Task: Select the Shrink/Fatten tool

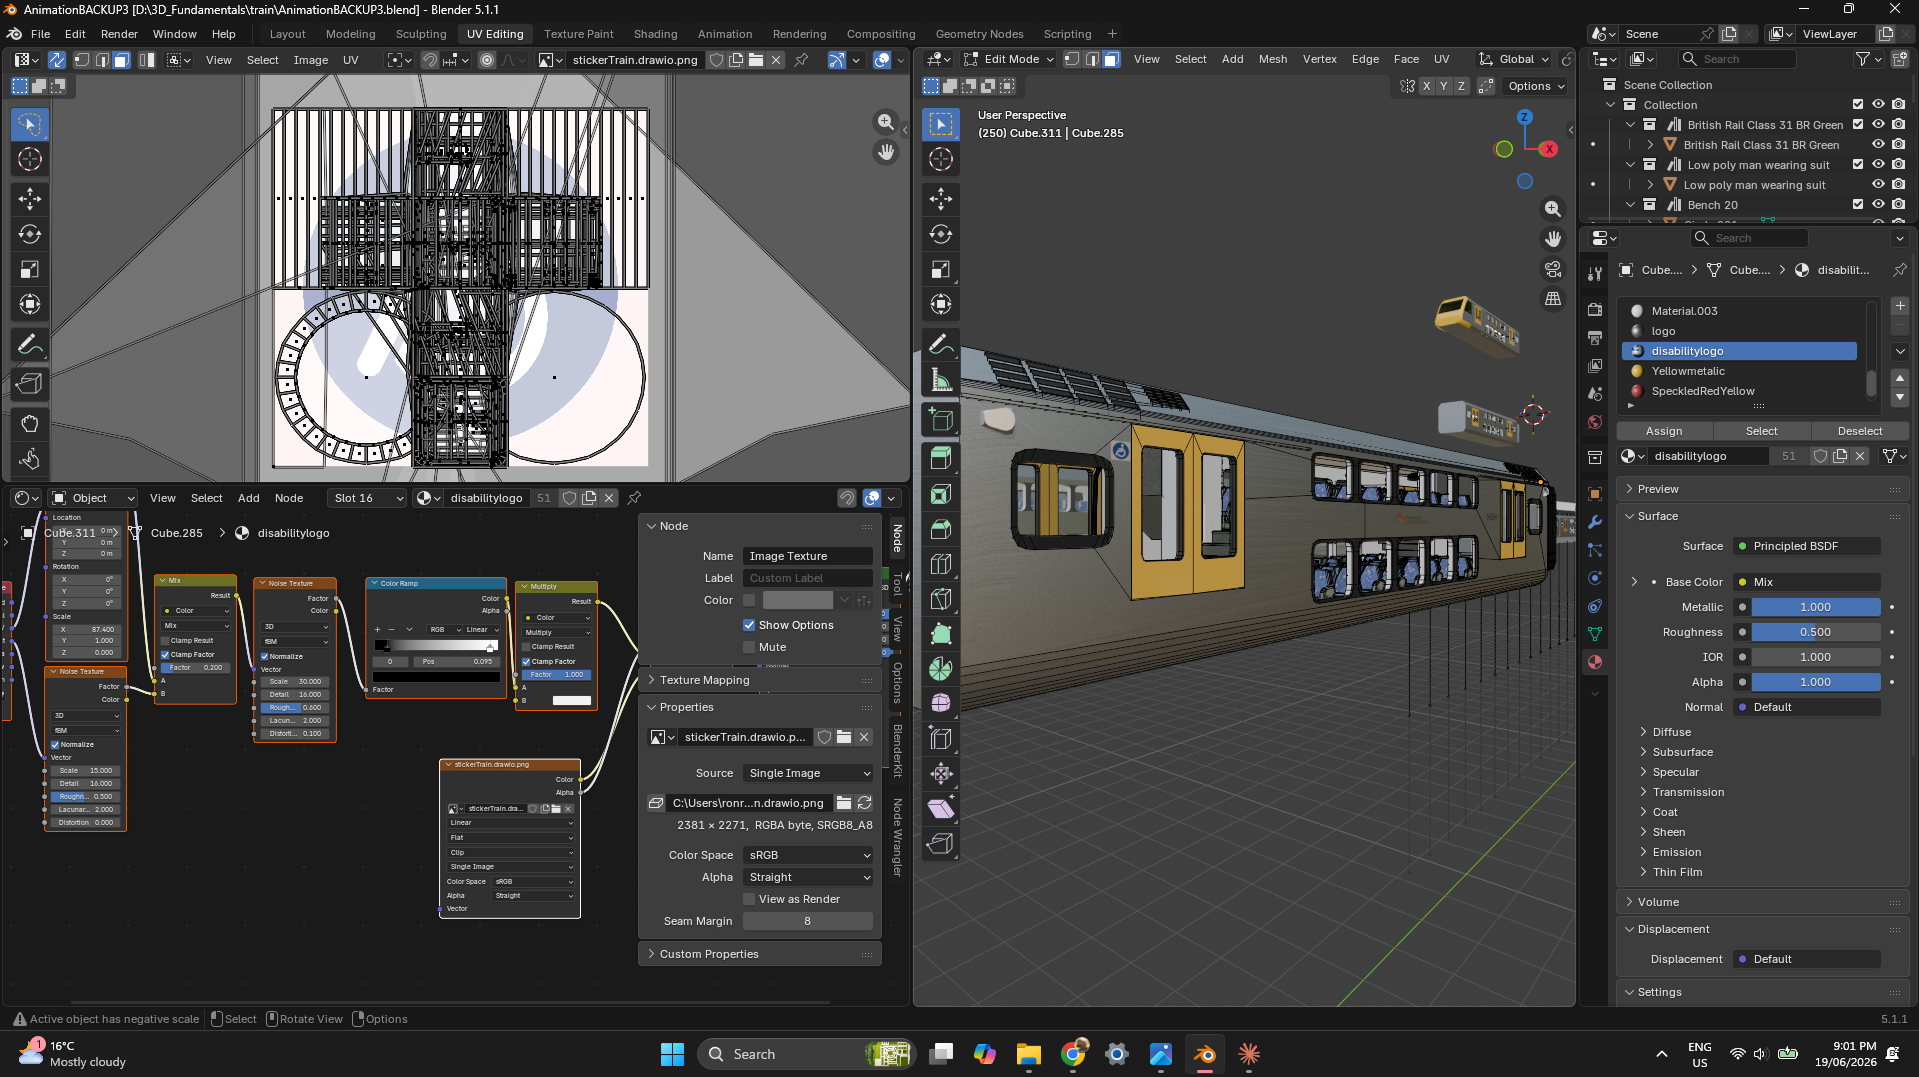Action: pos(941,773)
